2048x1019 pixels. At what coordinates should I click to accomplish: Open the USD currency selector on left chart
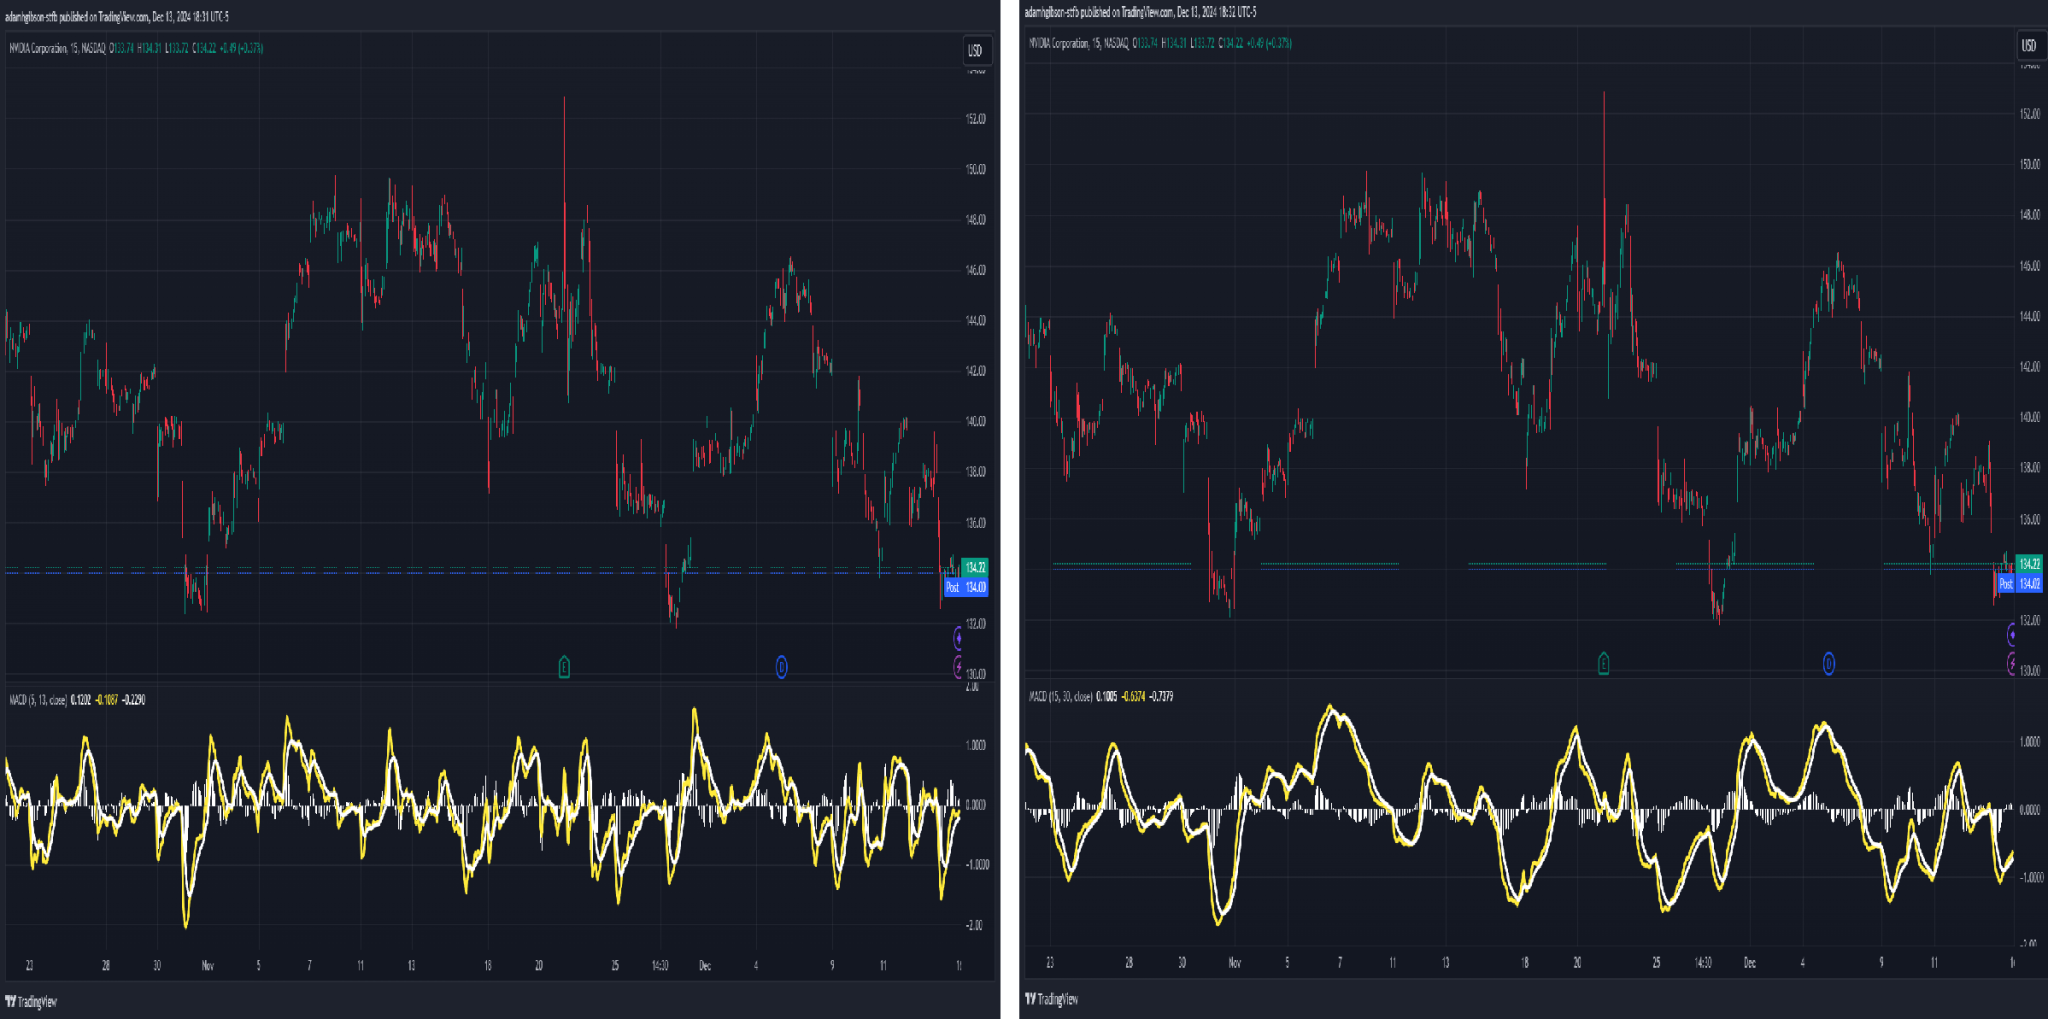click(975, 51)
